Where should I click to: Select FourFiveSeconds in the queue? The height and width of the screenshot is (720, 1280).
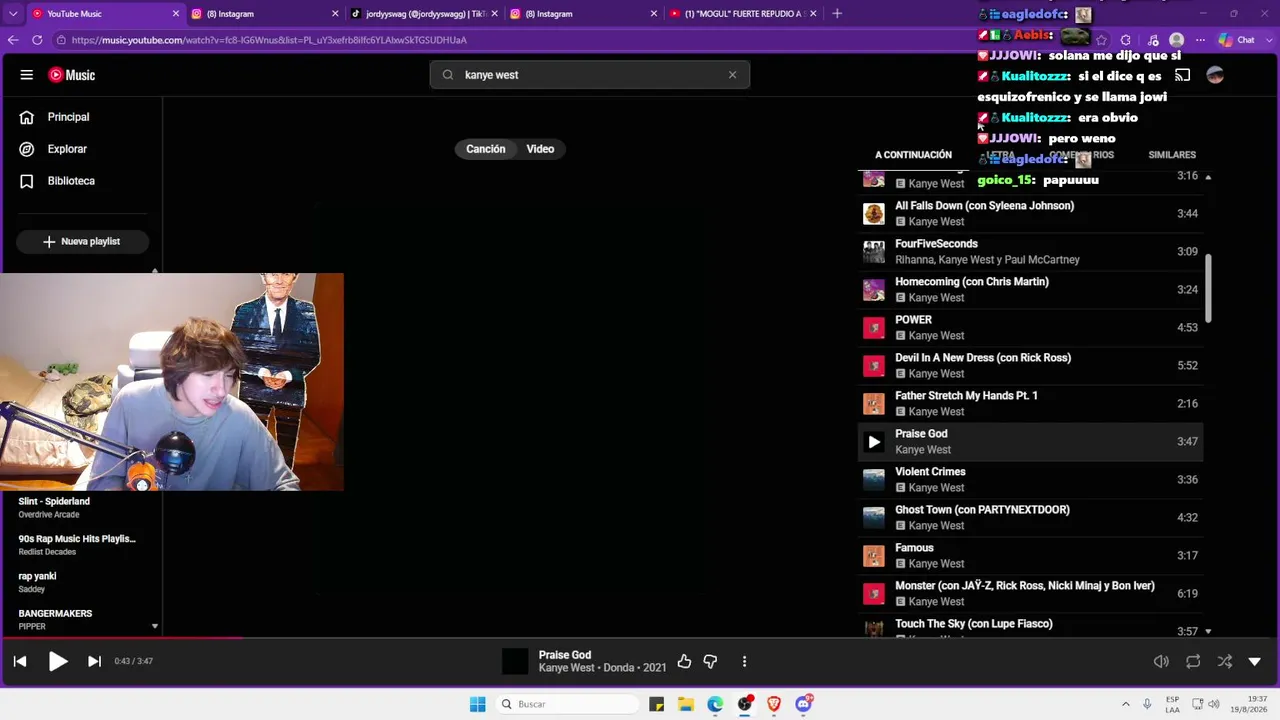coord(1030,251)
